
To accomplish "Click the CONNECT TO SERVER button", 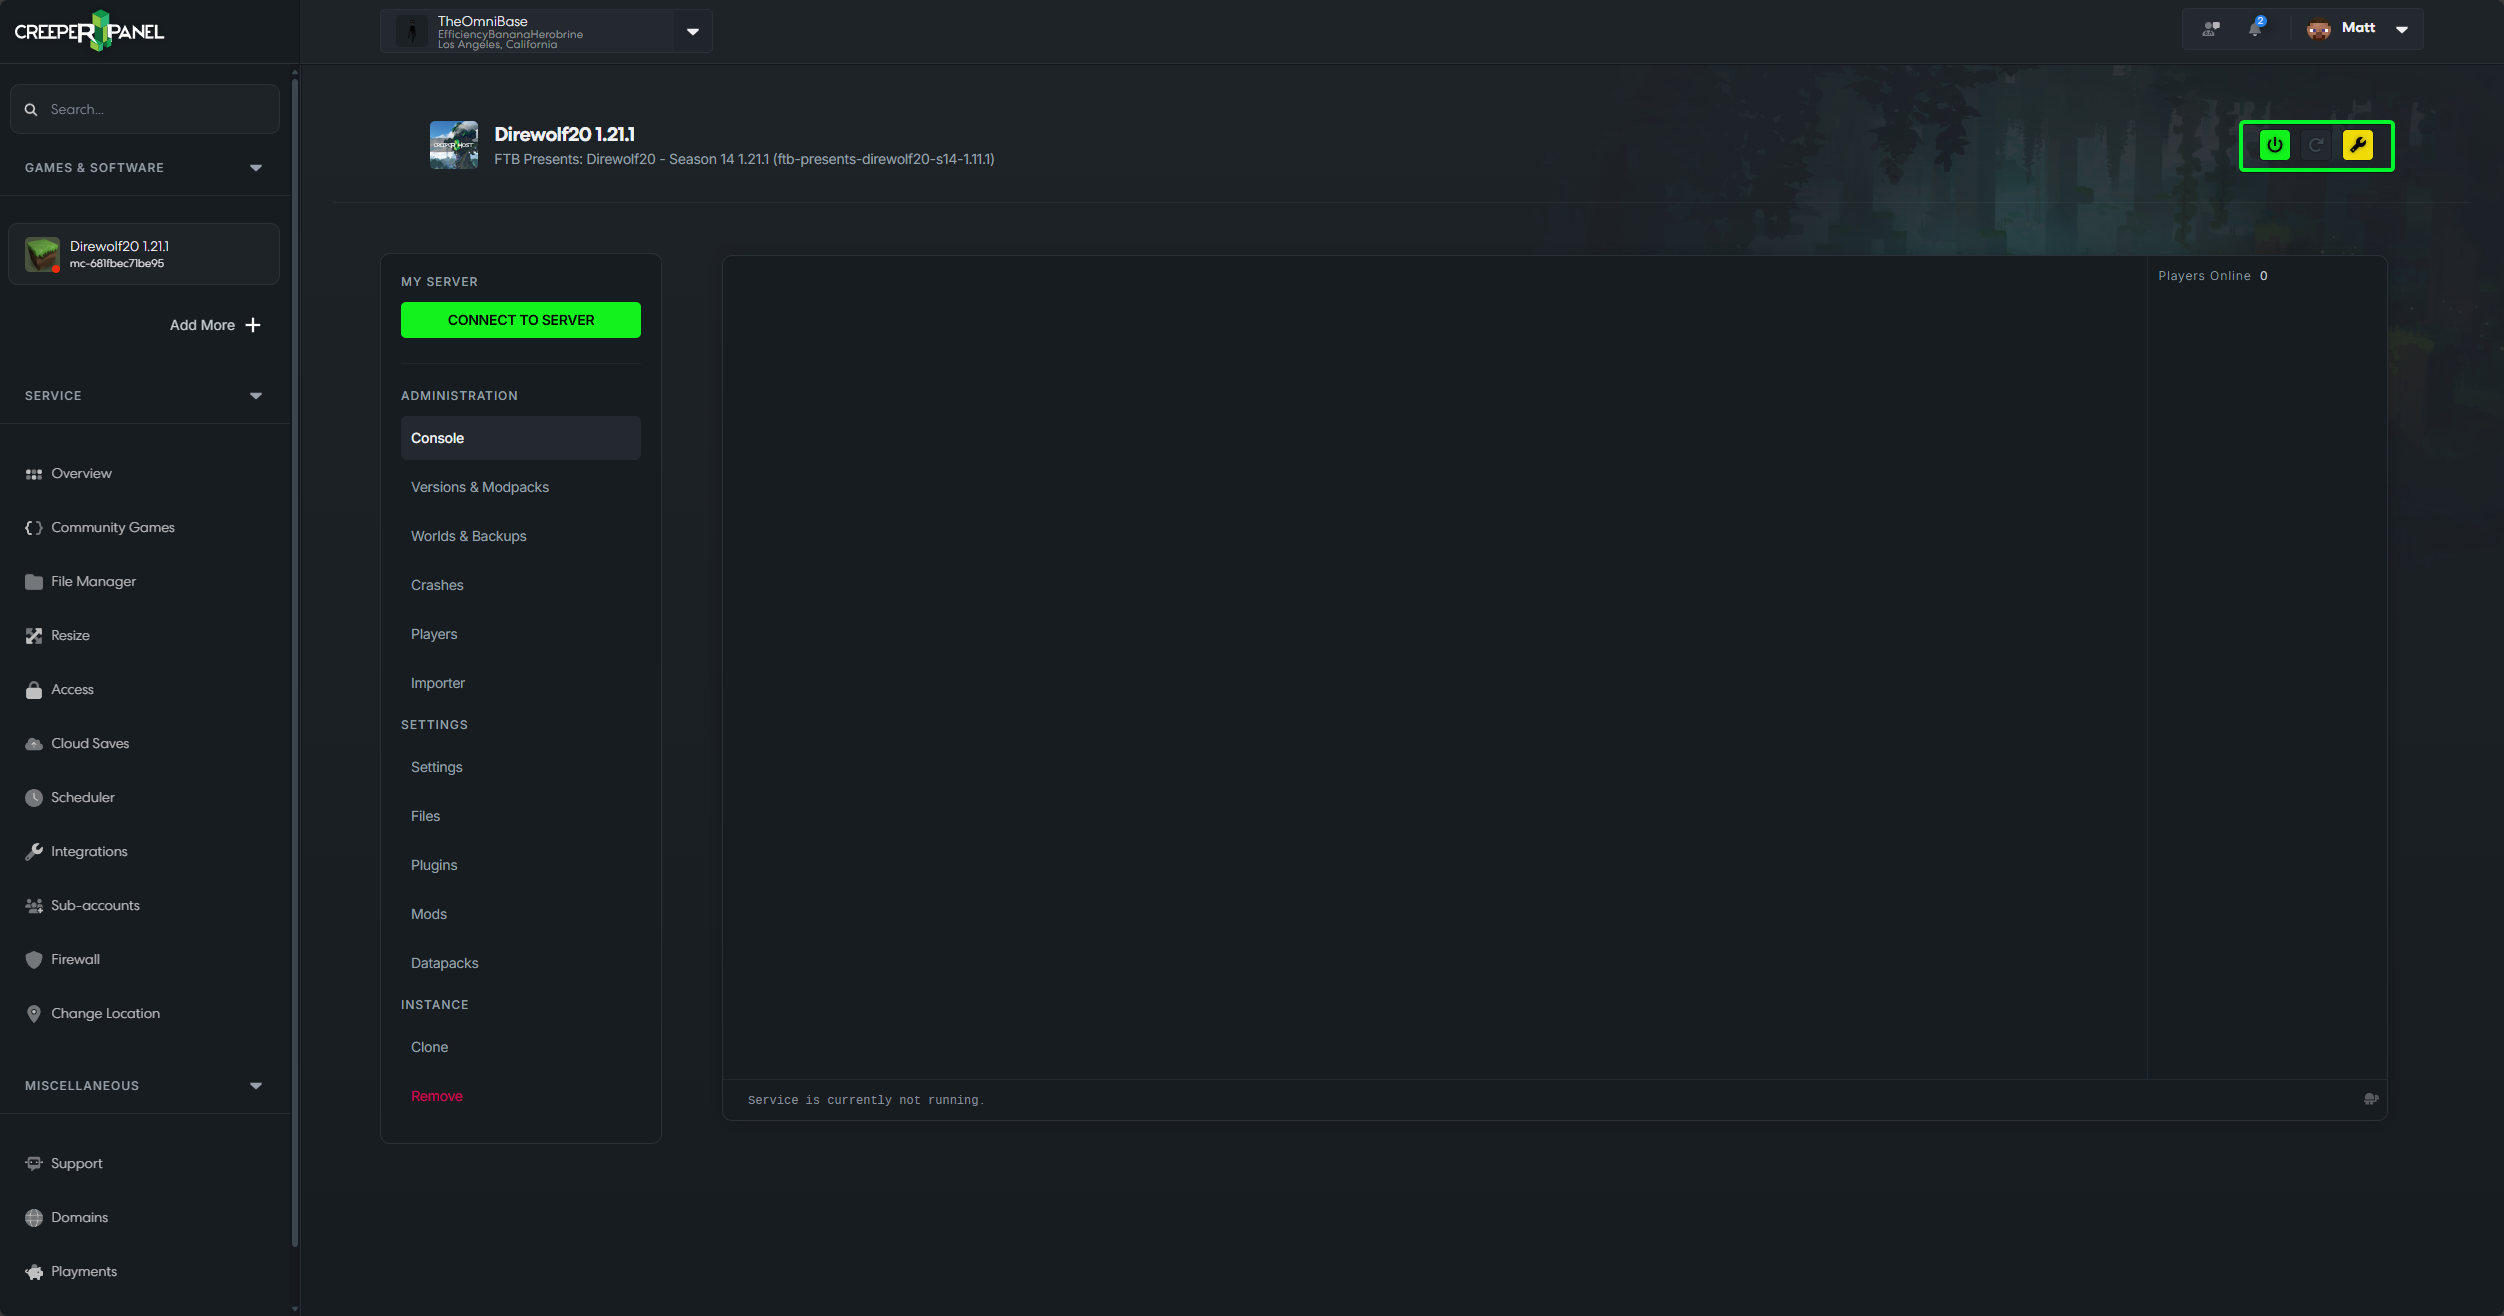I will (x=520, y=320).
